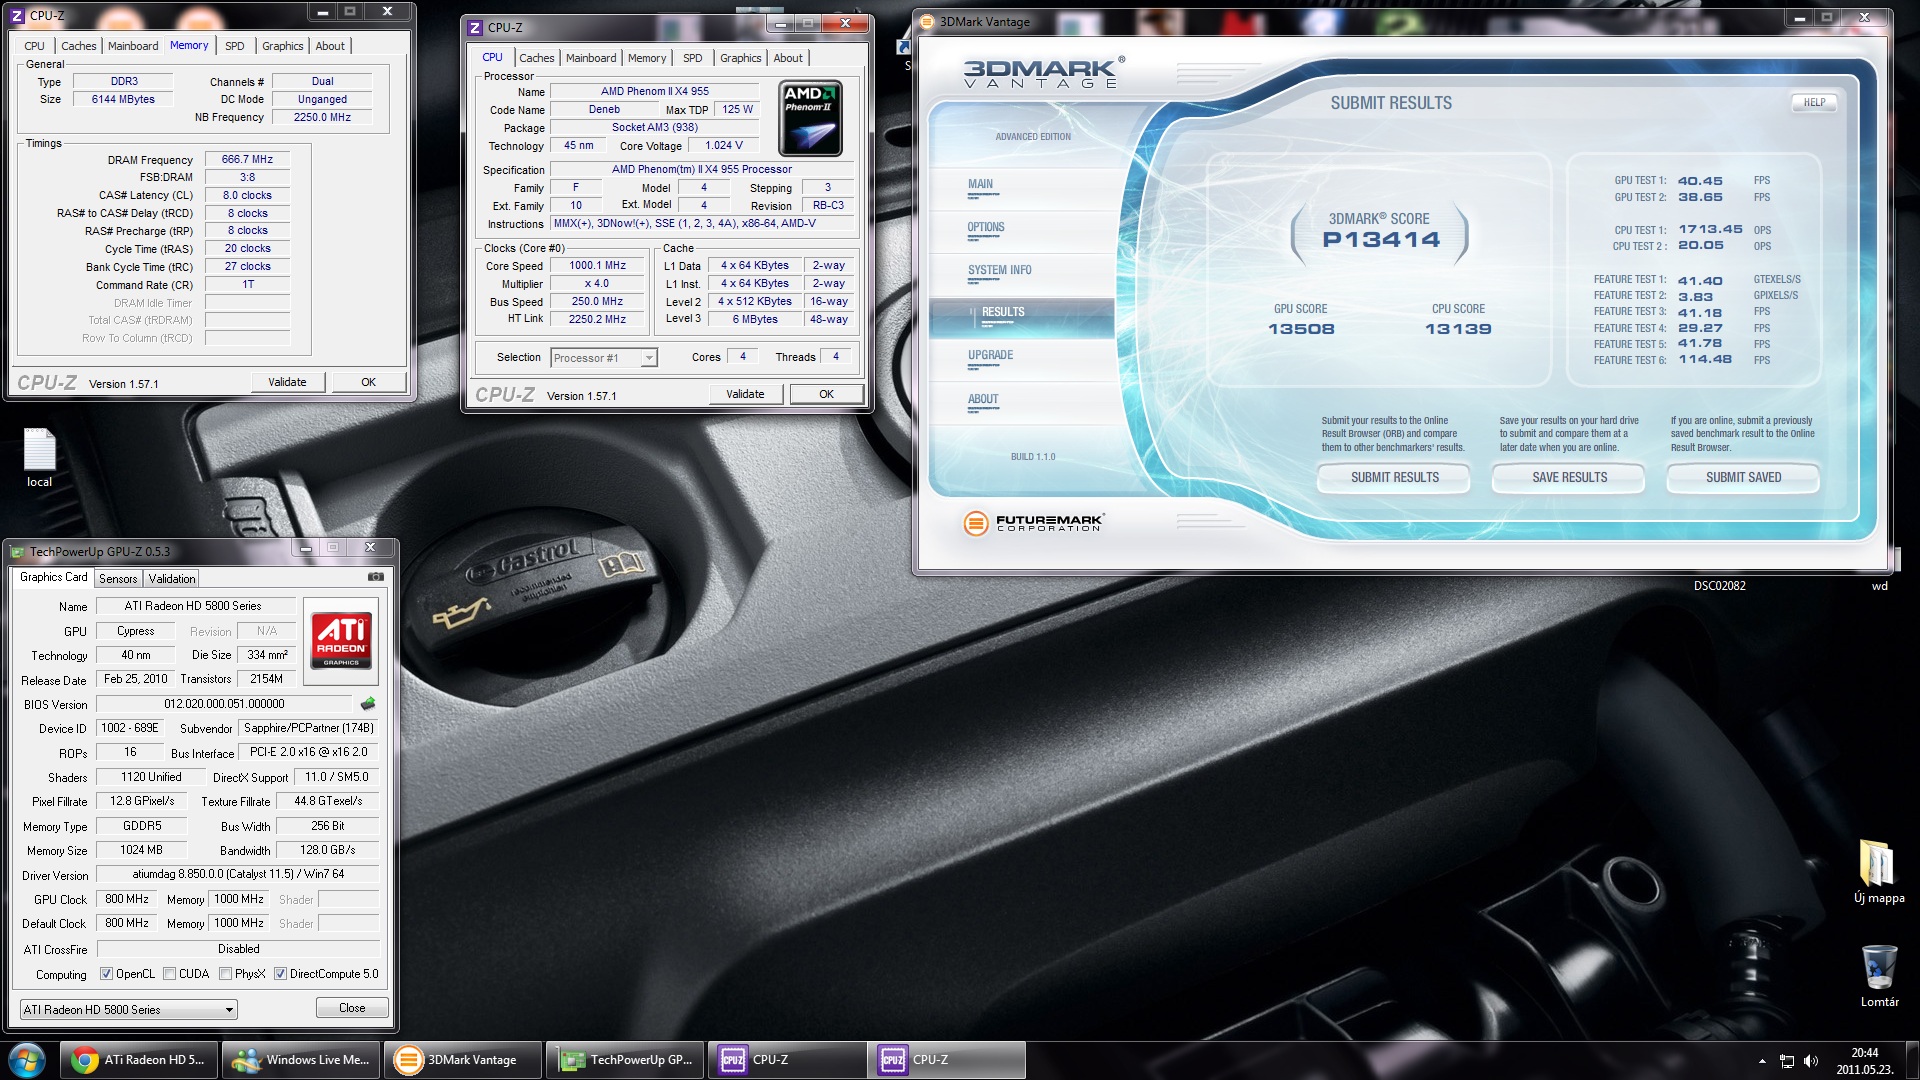This screenshot has width=1920, height=1080.
Task: Click the taskbar clock and date
Action: click(1864, 1061)
